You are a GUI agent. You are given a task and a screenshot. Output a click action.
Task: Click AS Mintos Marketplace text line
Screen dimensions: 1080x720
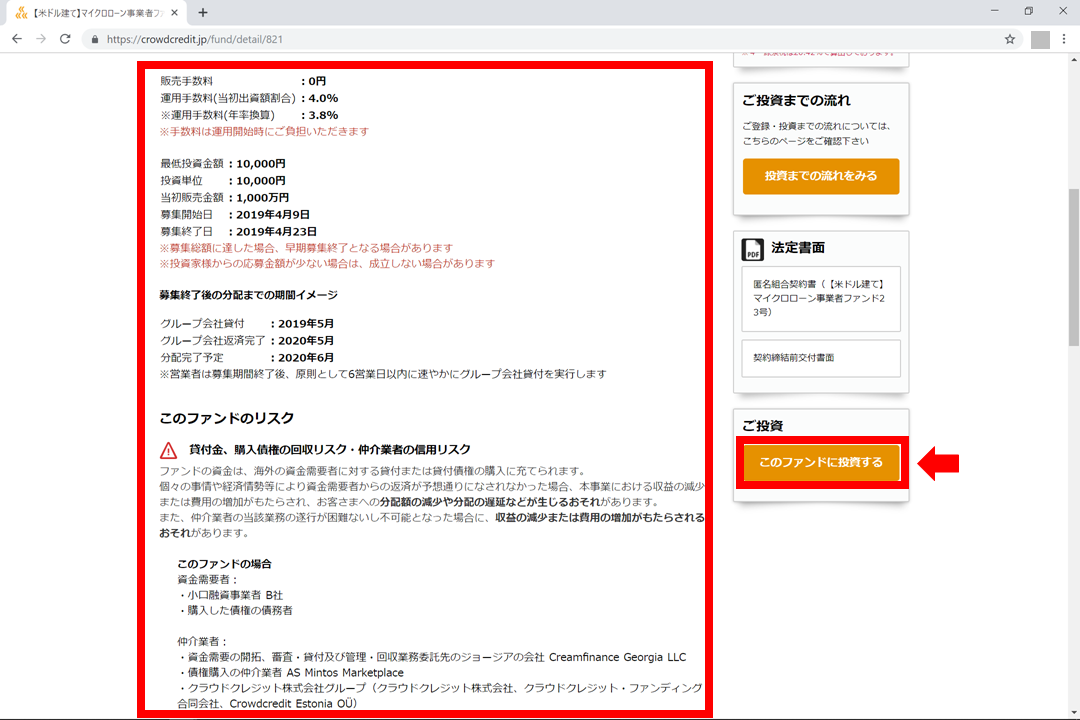[x=291, y=672]
